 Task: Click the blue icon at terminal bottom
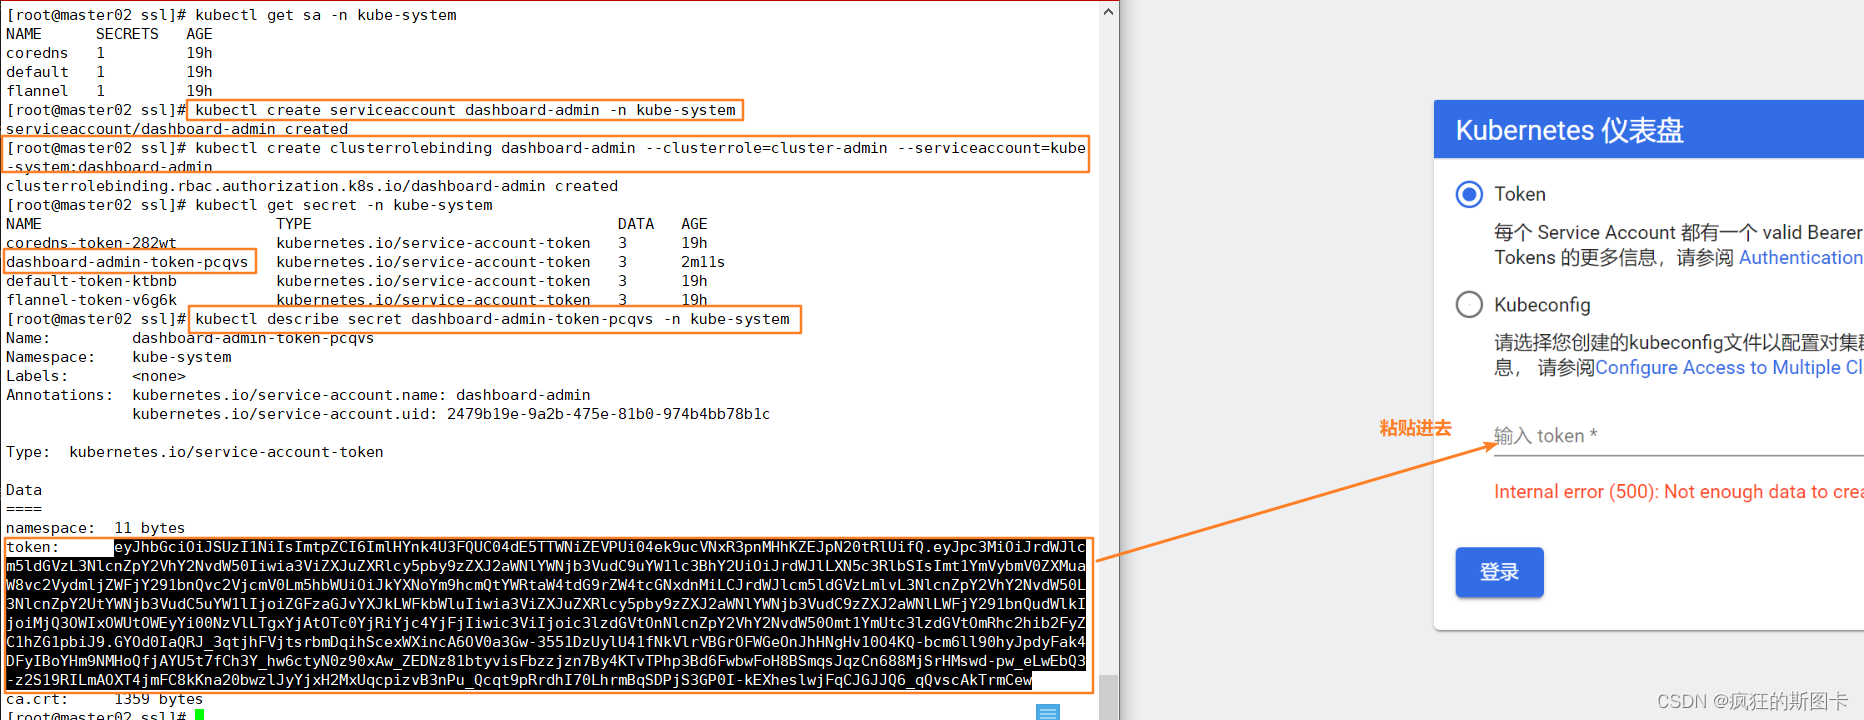tap(1048, 712)
